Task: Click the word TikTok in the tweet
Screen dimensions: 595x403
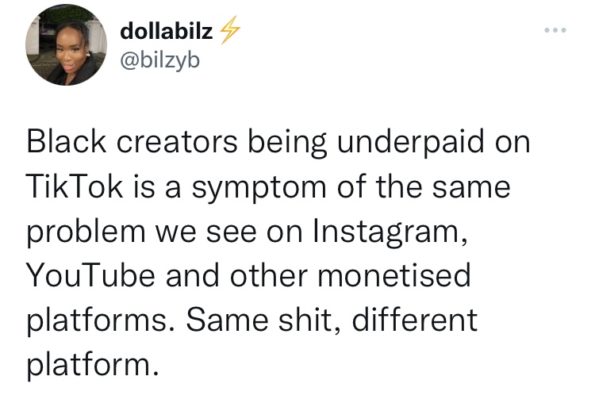Action: (75, 187)
